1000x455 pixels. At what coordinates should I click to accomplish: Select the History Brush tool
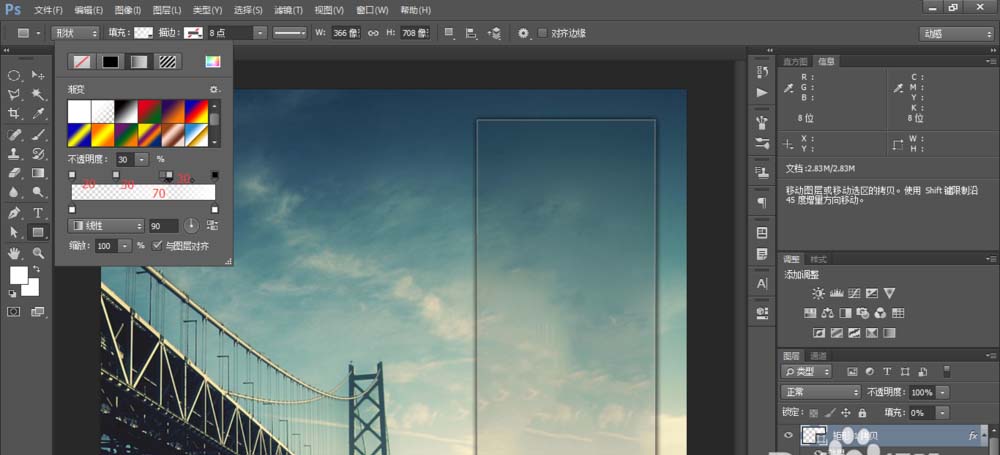(38, 154)
